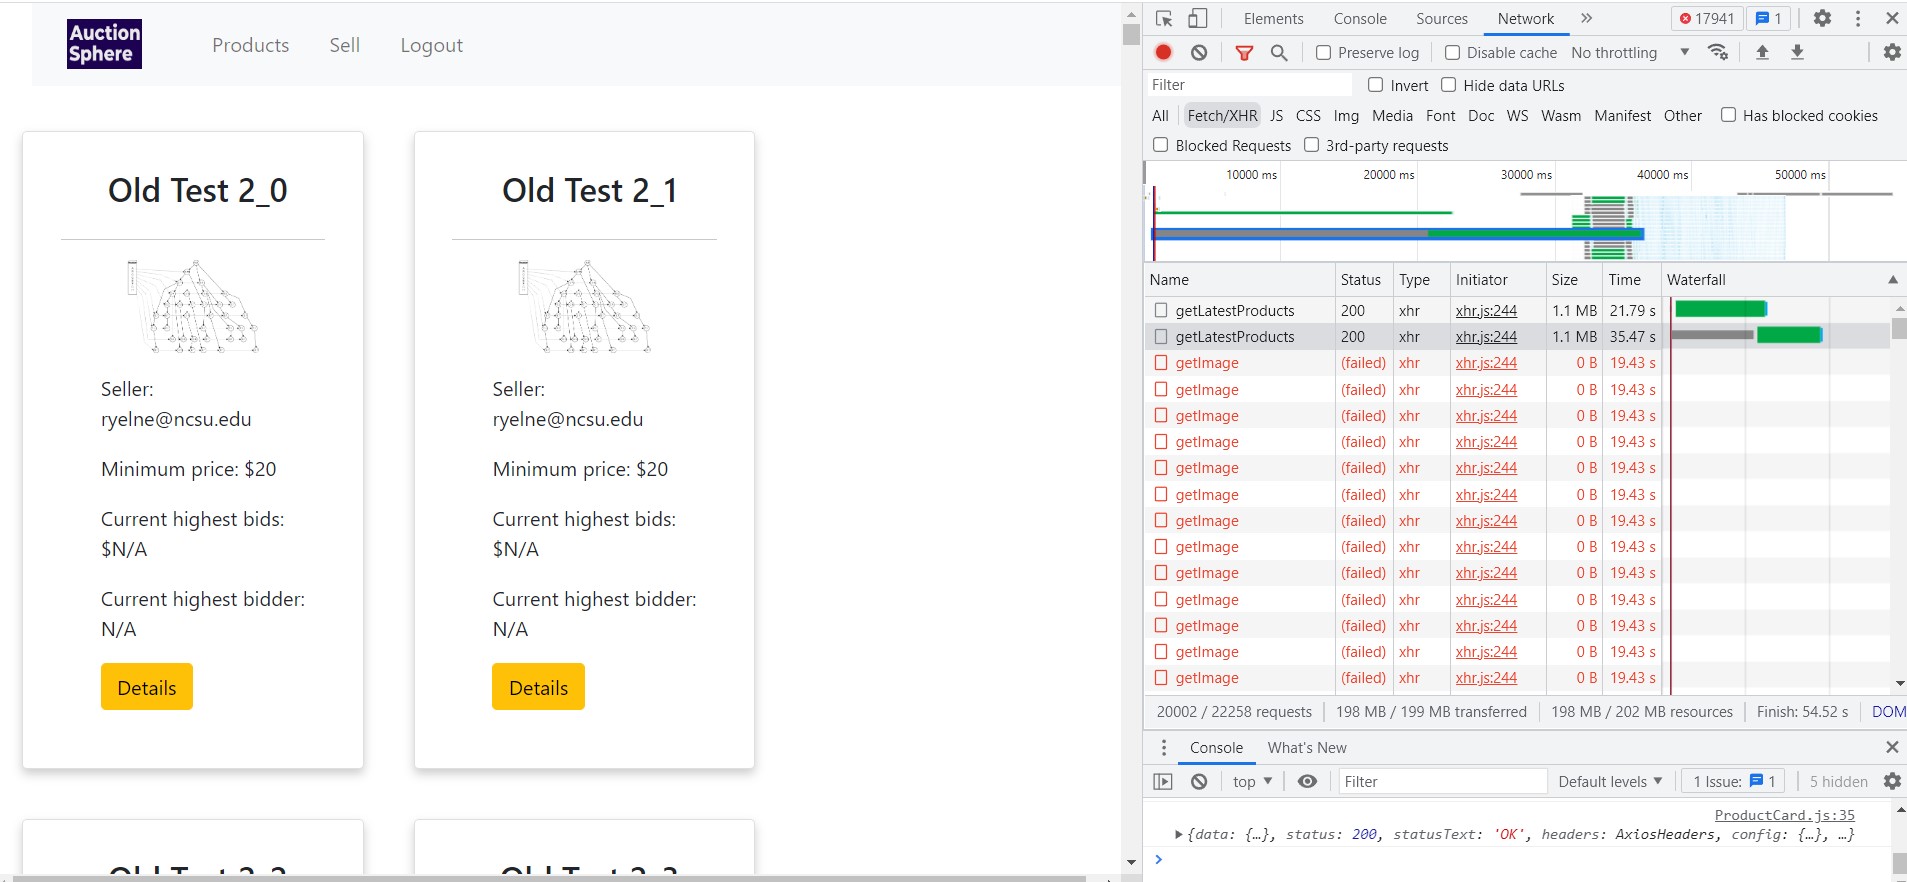Clear the network log
The width and height of the screenshot is (1907, 882).
coord(1199,52)
